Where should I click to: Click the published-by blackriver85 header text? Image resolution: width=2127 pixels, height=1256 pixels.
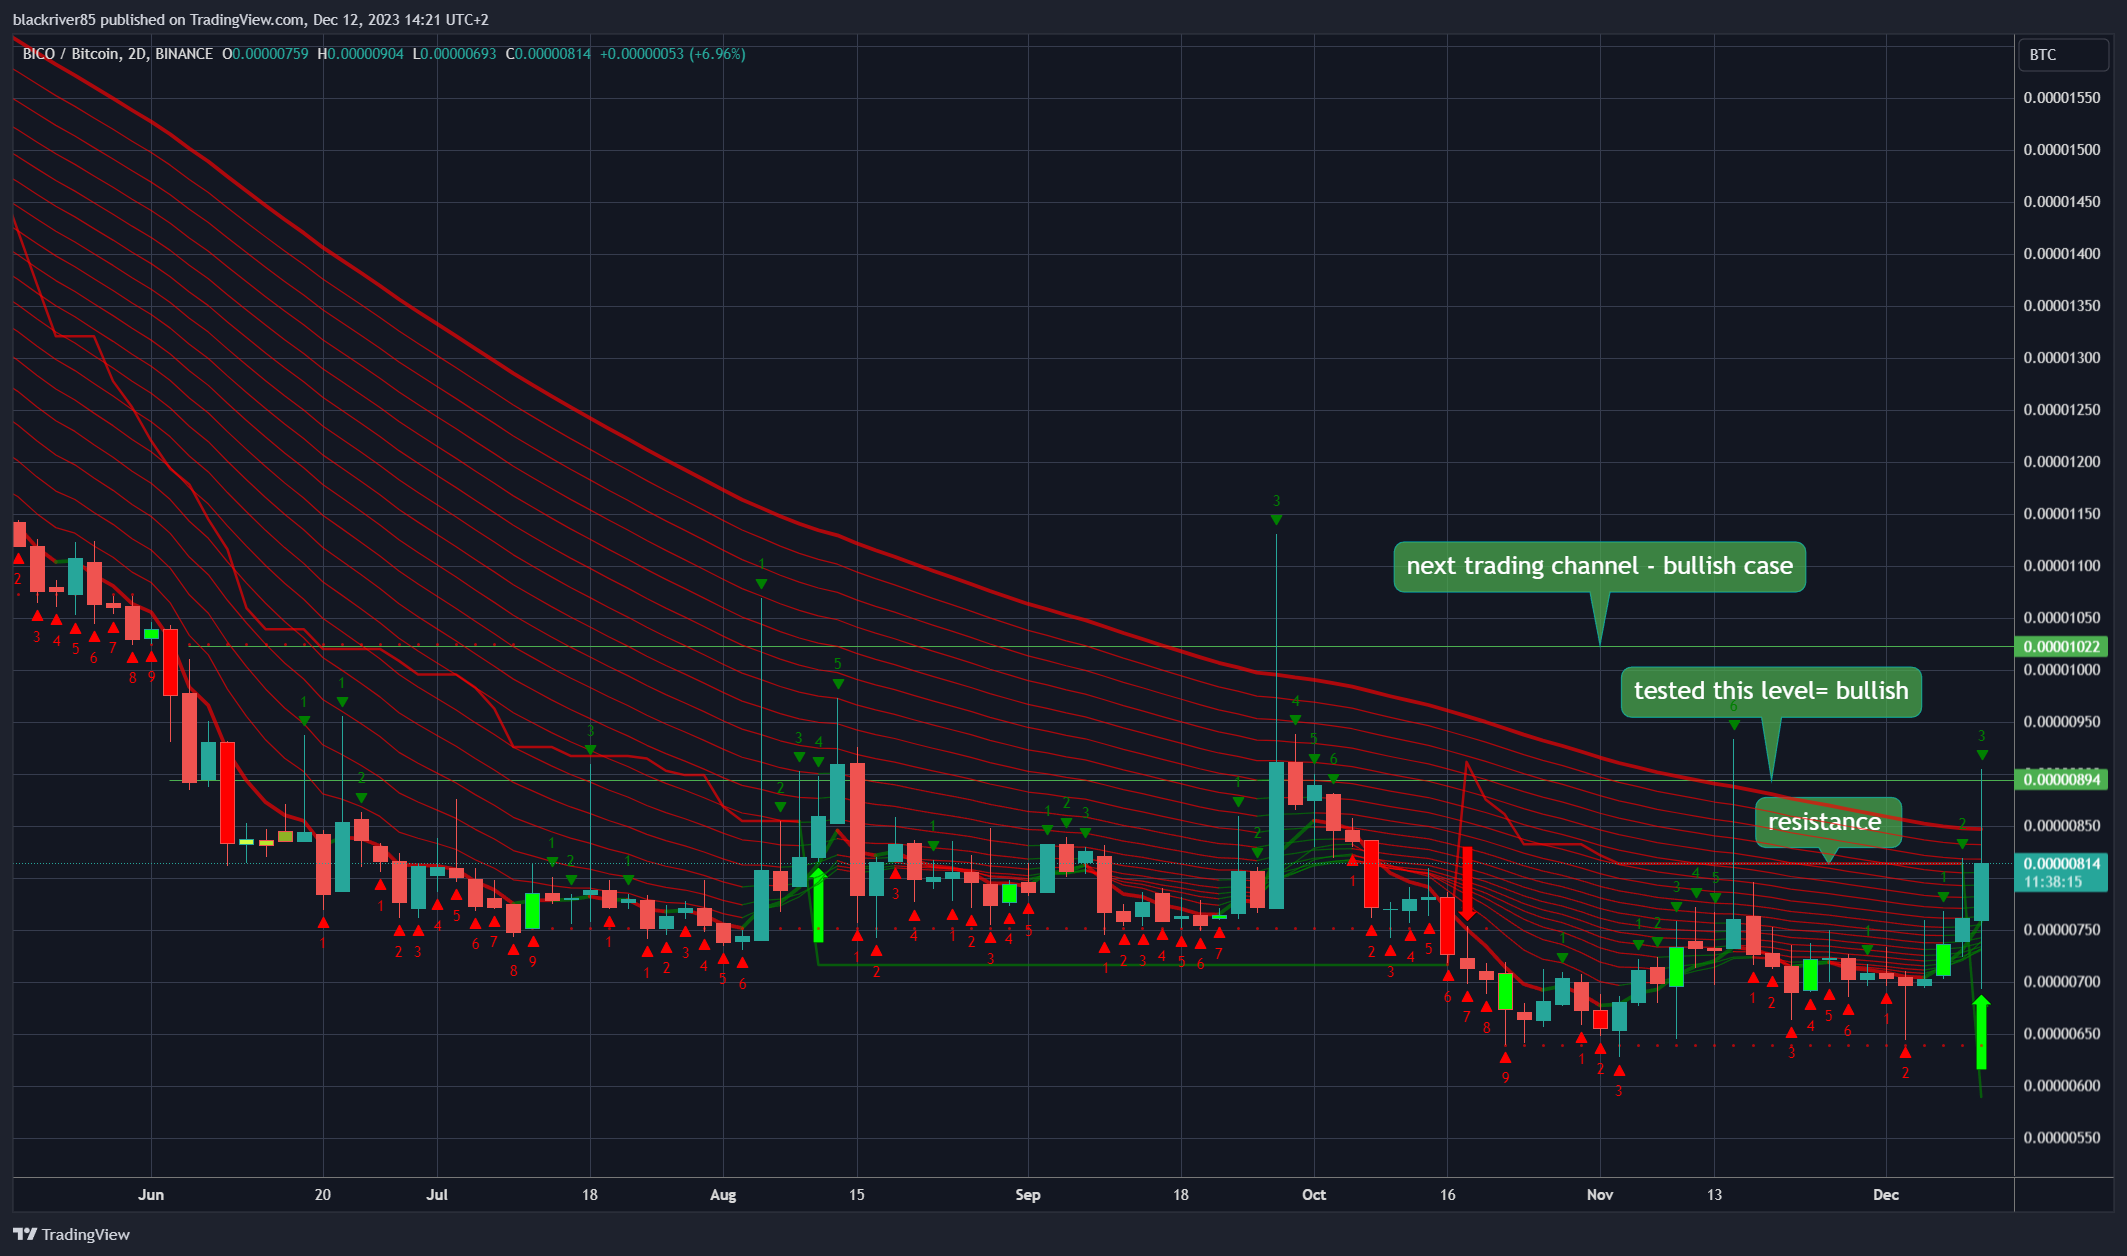[x=251, y=19]
